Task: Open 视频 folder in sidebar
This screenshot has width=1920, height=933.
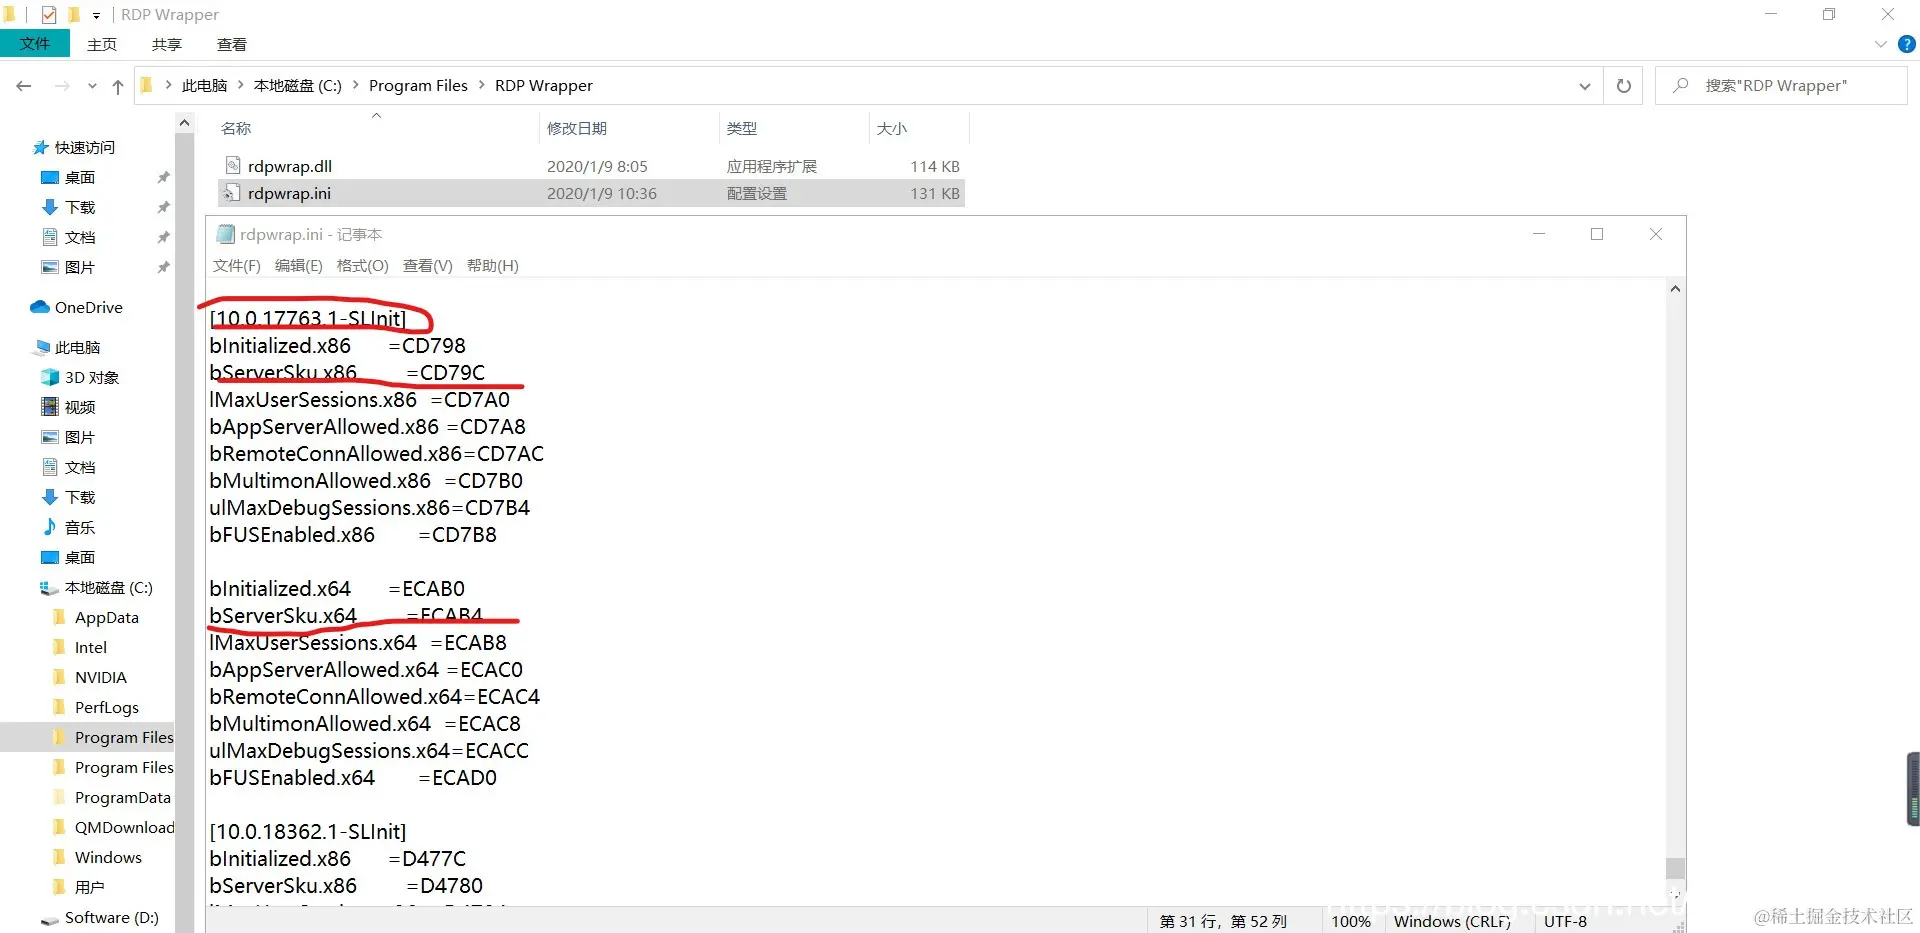Action: coord(80,407)
